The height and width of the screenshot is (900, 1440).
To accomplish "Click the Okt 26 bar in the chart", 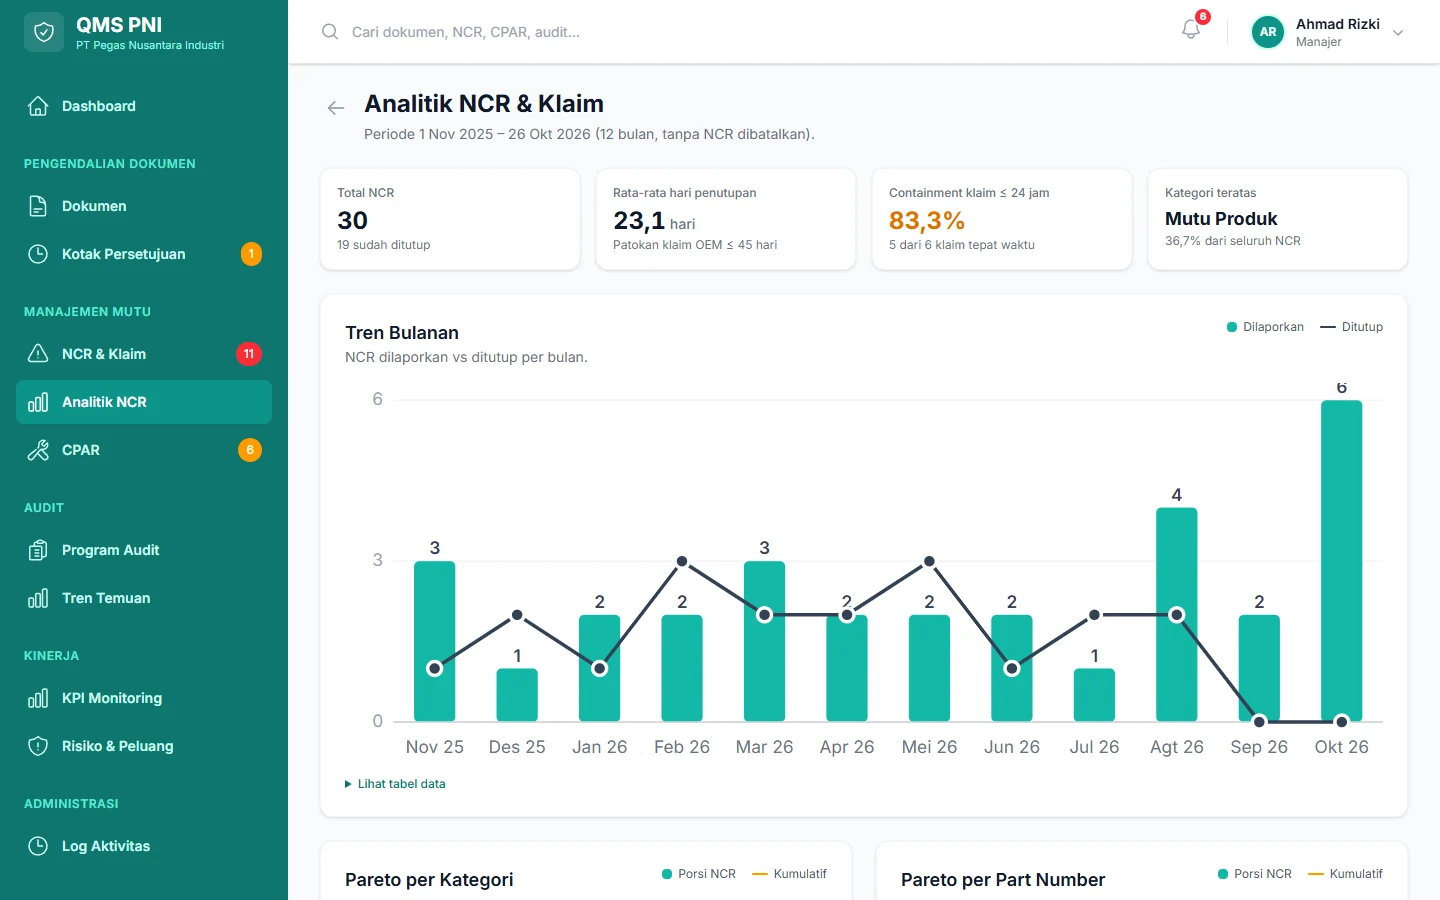I will (1341, 560).
